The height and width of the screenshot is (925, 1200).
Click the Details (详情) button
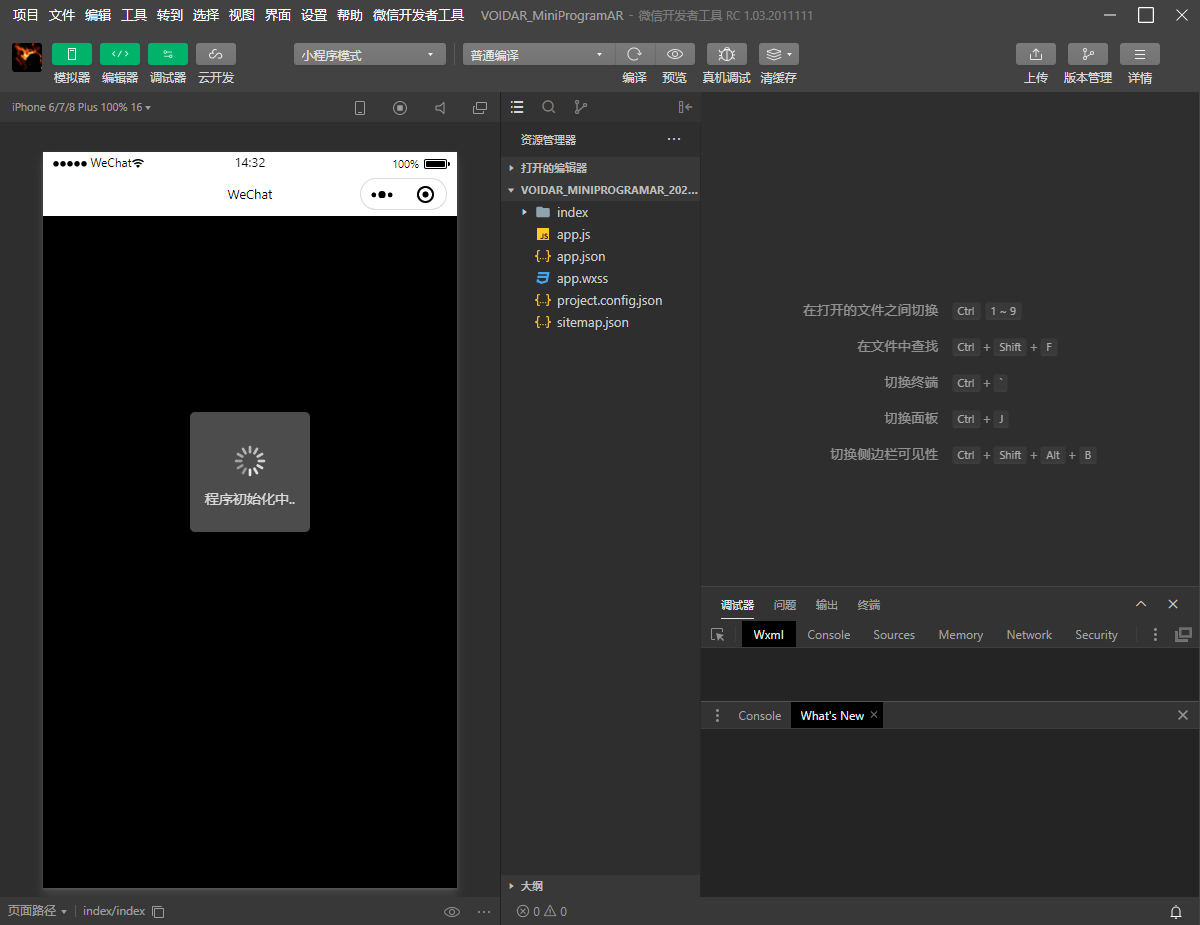click(1139, 54)
